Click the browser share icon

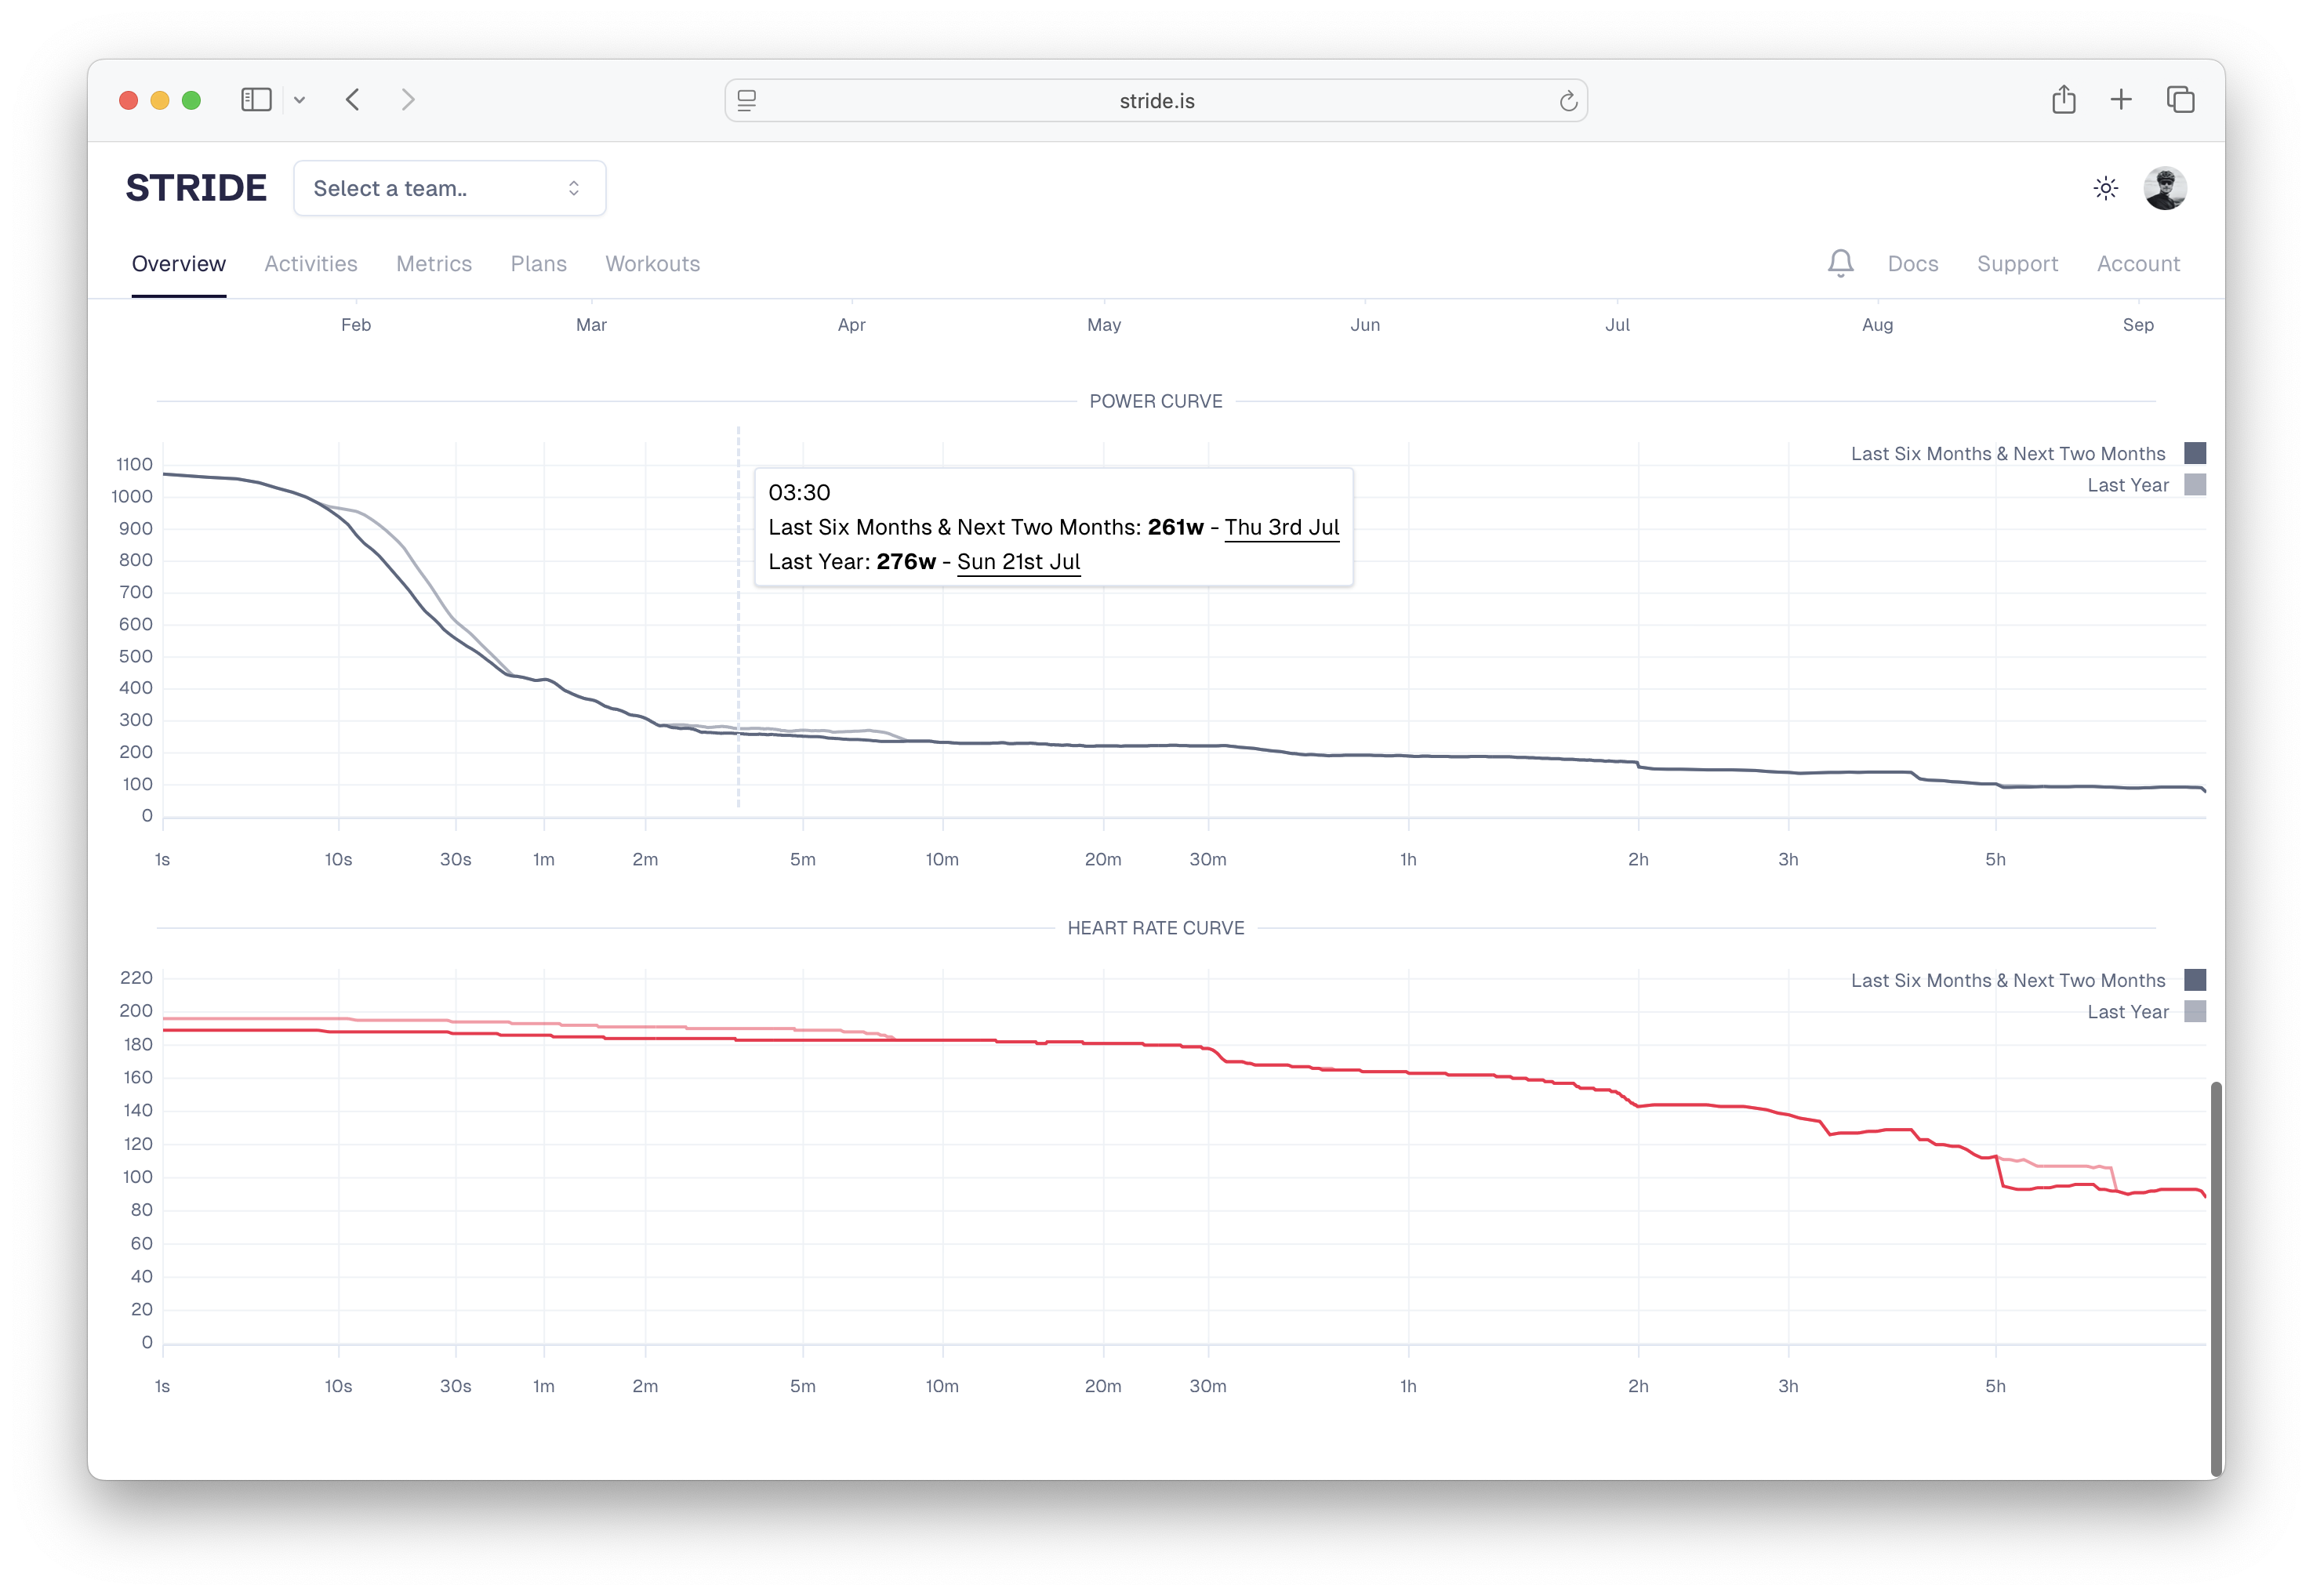point(2064,99)
